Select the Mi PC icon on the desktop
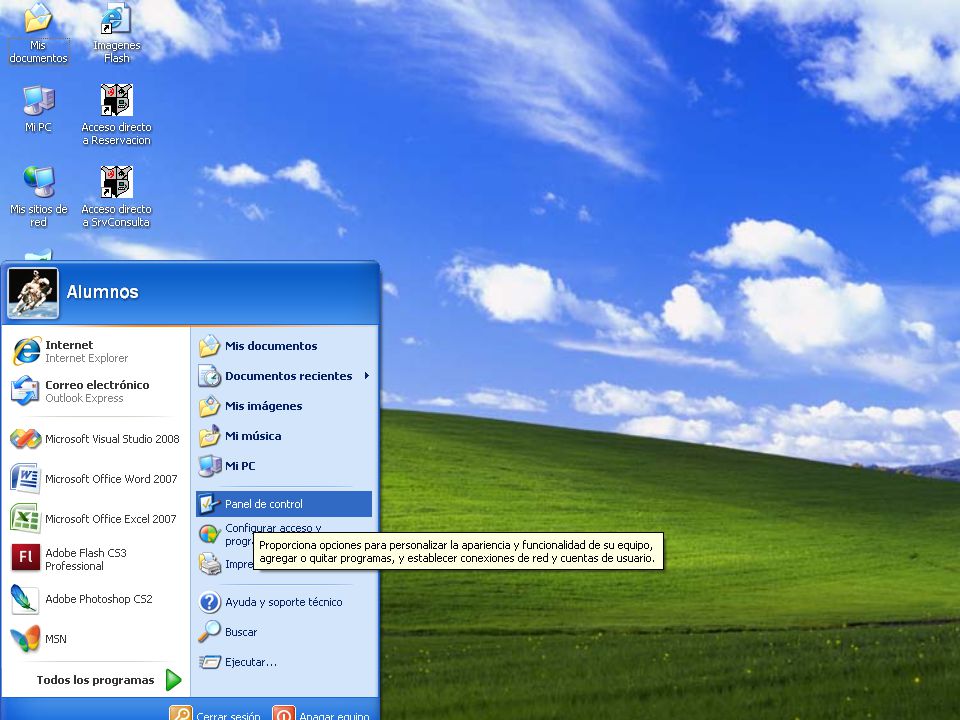The height and width of the screenshot is (720, 960). pyautogui.click(x=38, y=109)
